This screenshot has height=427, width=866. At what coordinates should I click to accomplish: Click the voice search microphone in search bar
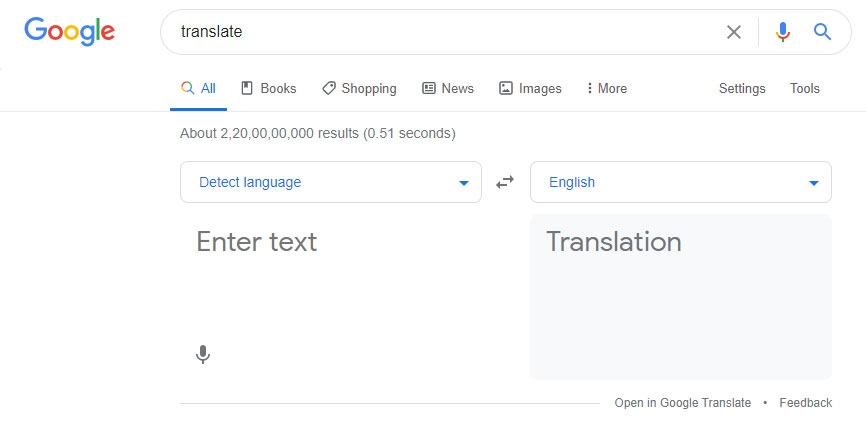[x=783, y=32]
